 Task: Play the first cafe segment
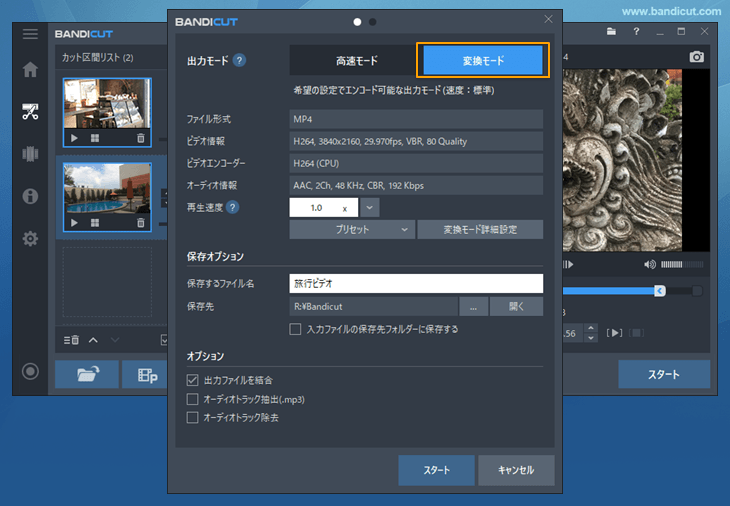74,138
